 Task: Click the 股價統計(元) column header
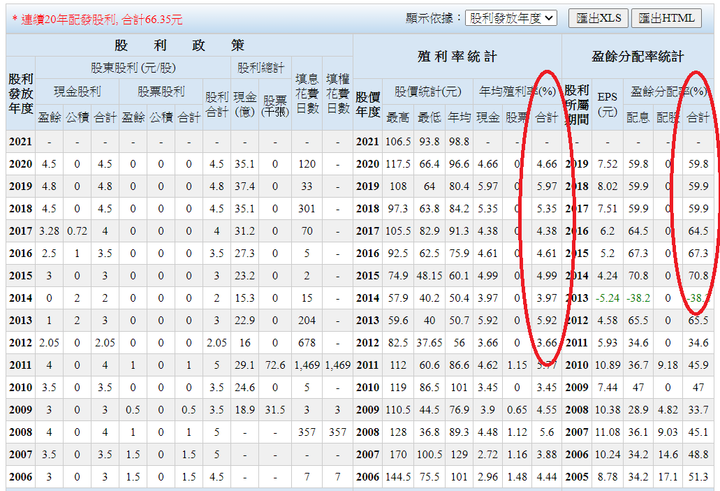(428, 91)
